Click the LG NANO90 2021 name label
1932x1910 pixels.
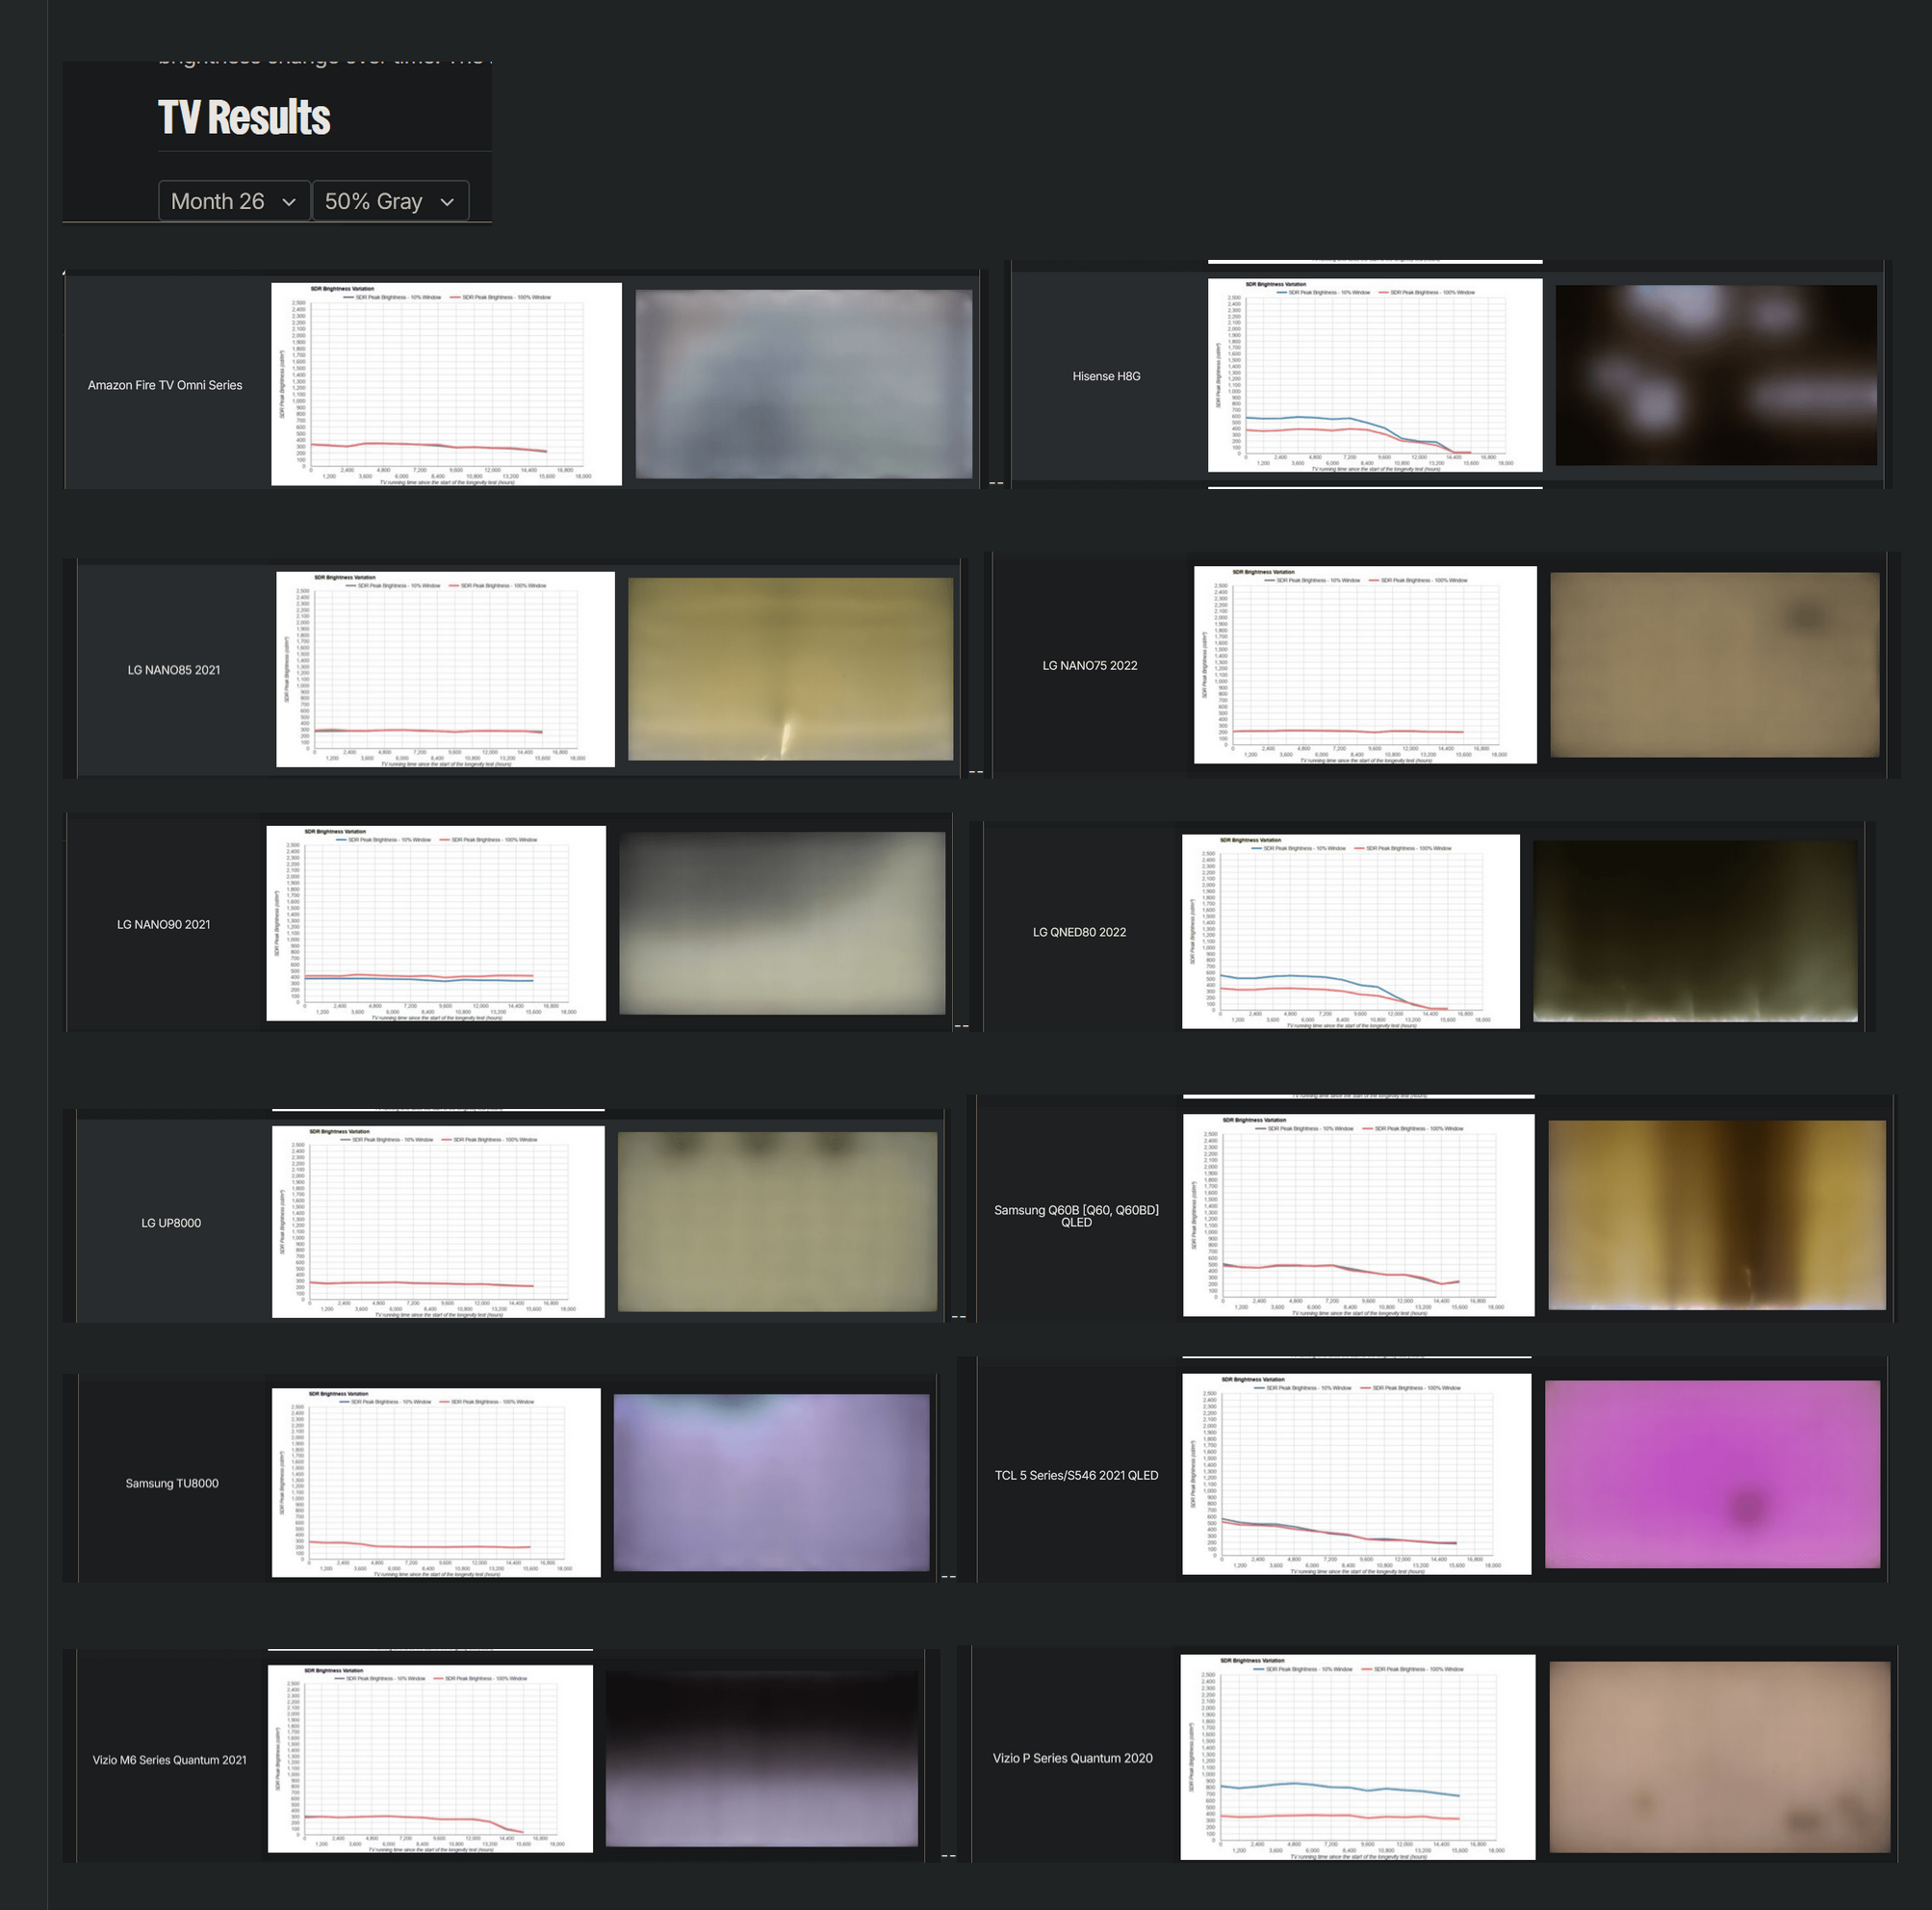pos(165,924)
